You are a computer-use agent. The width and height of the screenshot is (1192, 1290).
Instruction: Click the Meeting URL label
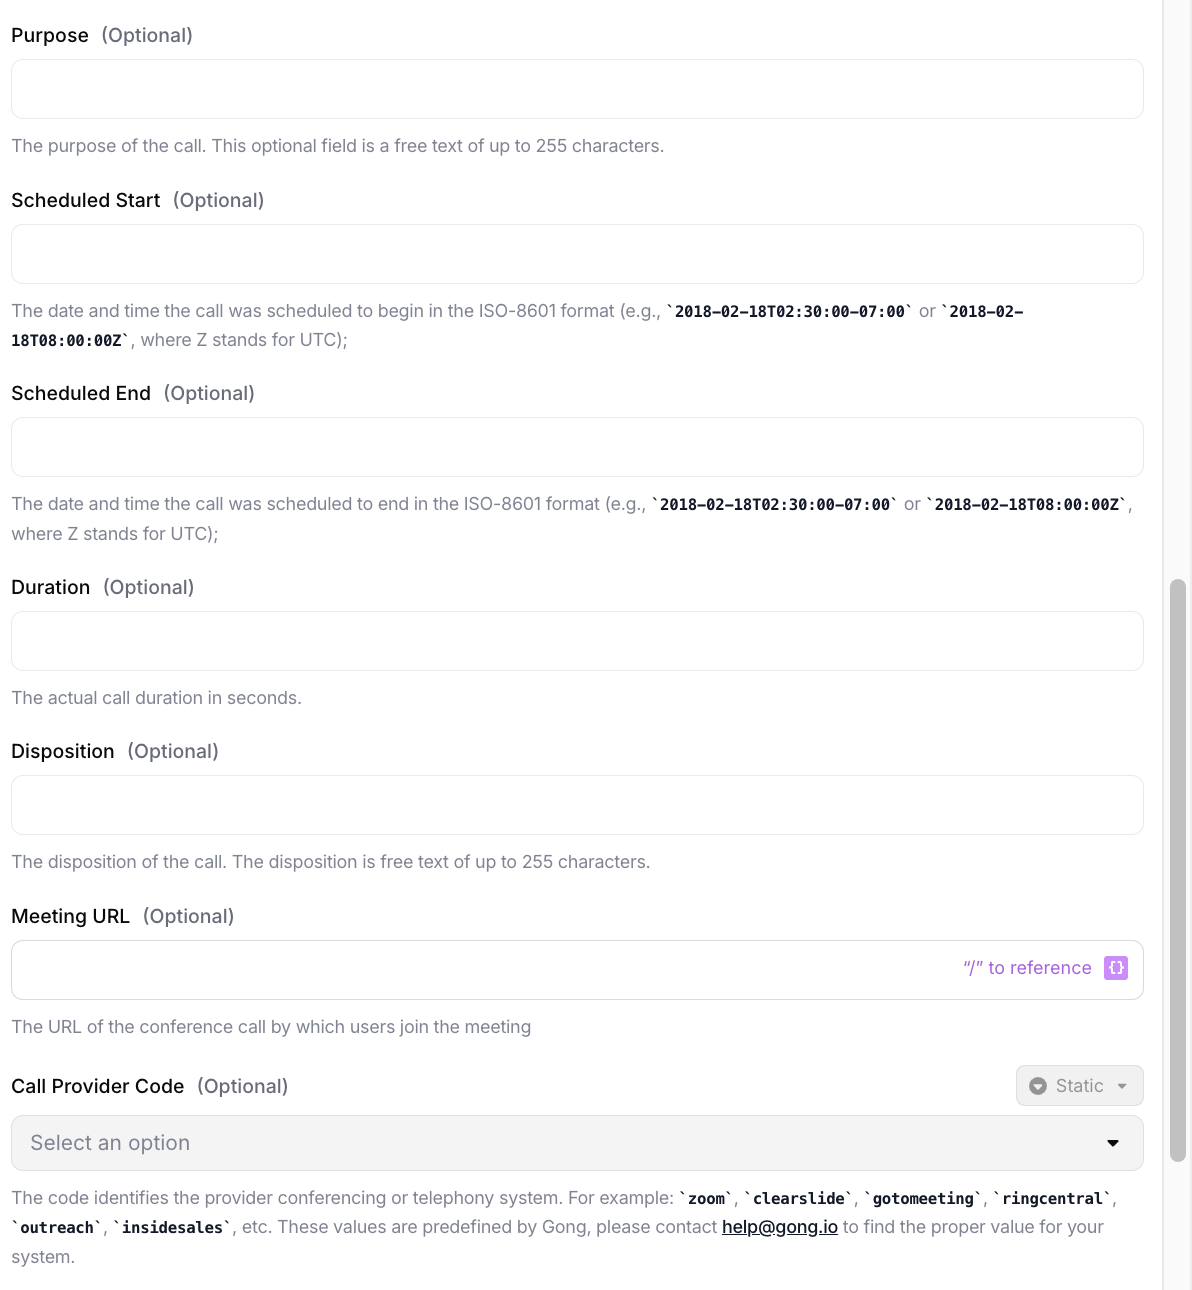point(71,916)
